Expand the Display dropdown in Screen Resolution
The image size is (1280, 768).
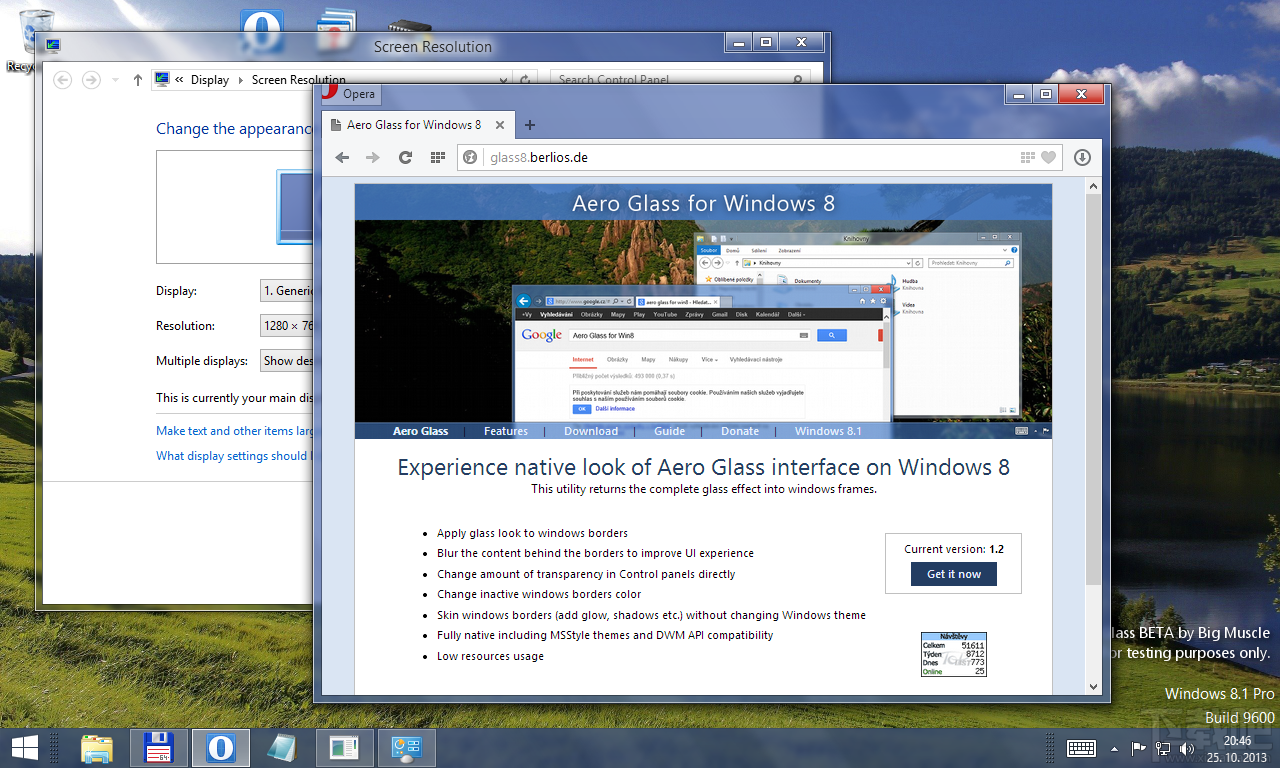(x=286, y=291)
